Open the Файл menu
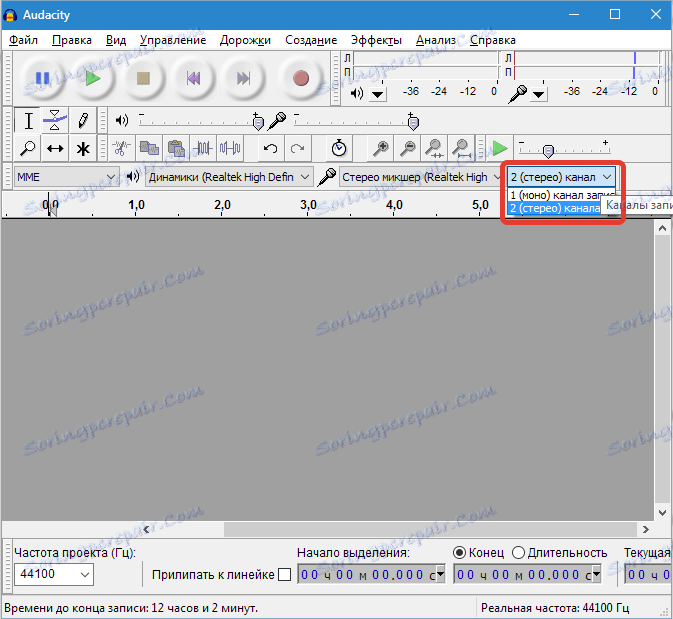The width and height of the screenshot is (673, 619). pyautogui.click(x=24, y=40)
